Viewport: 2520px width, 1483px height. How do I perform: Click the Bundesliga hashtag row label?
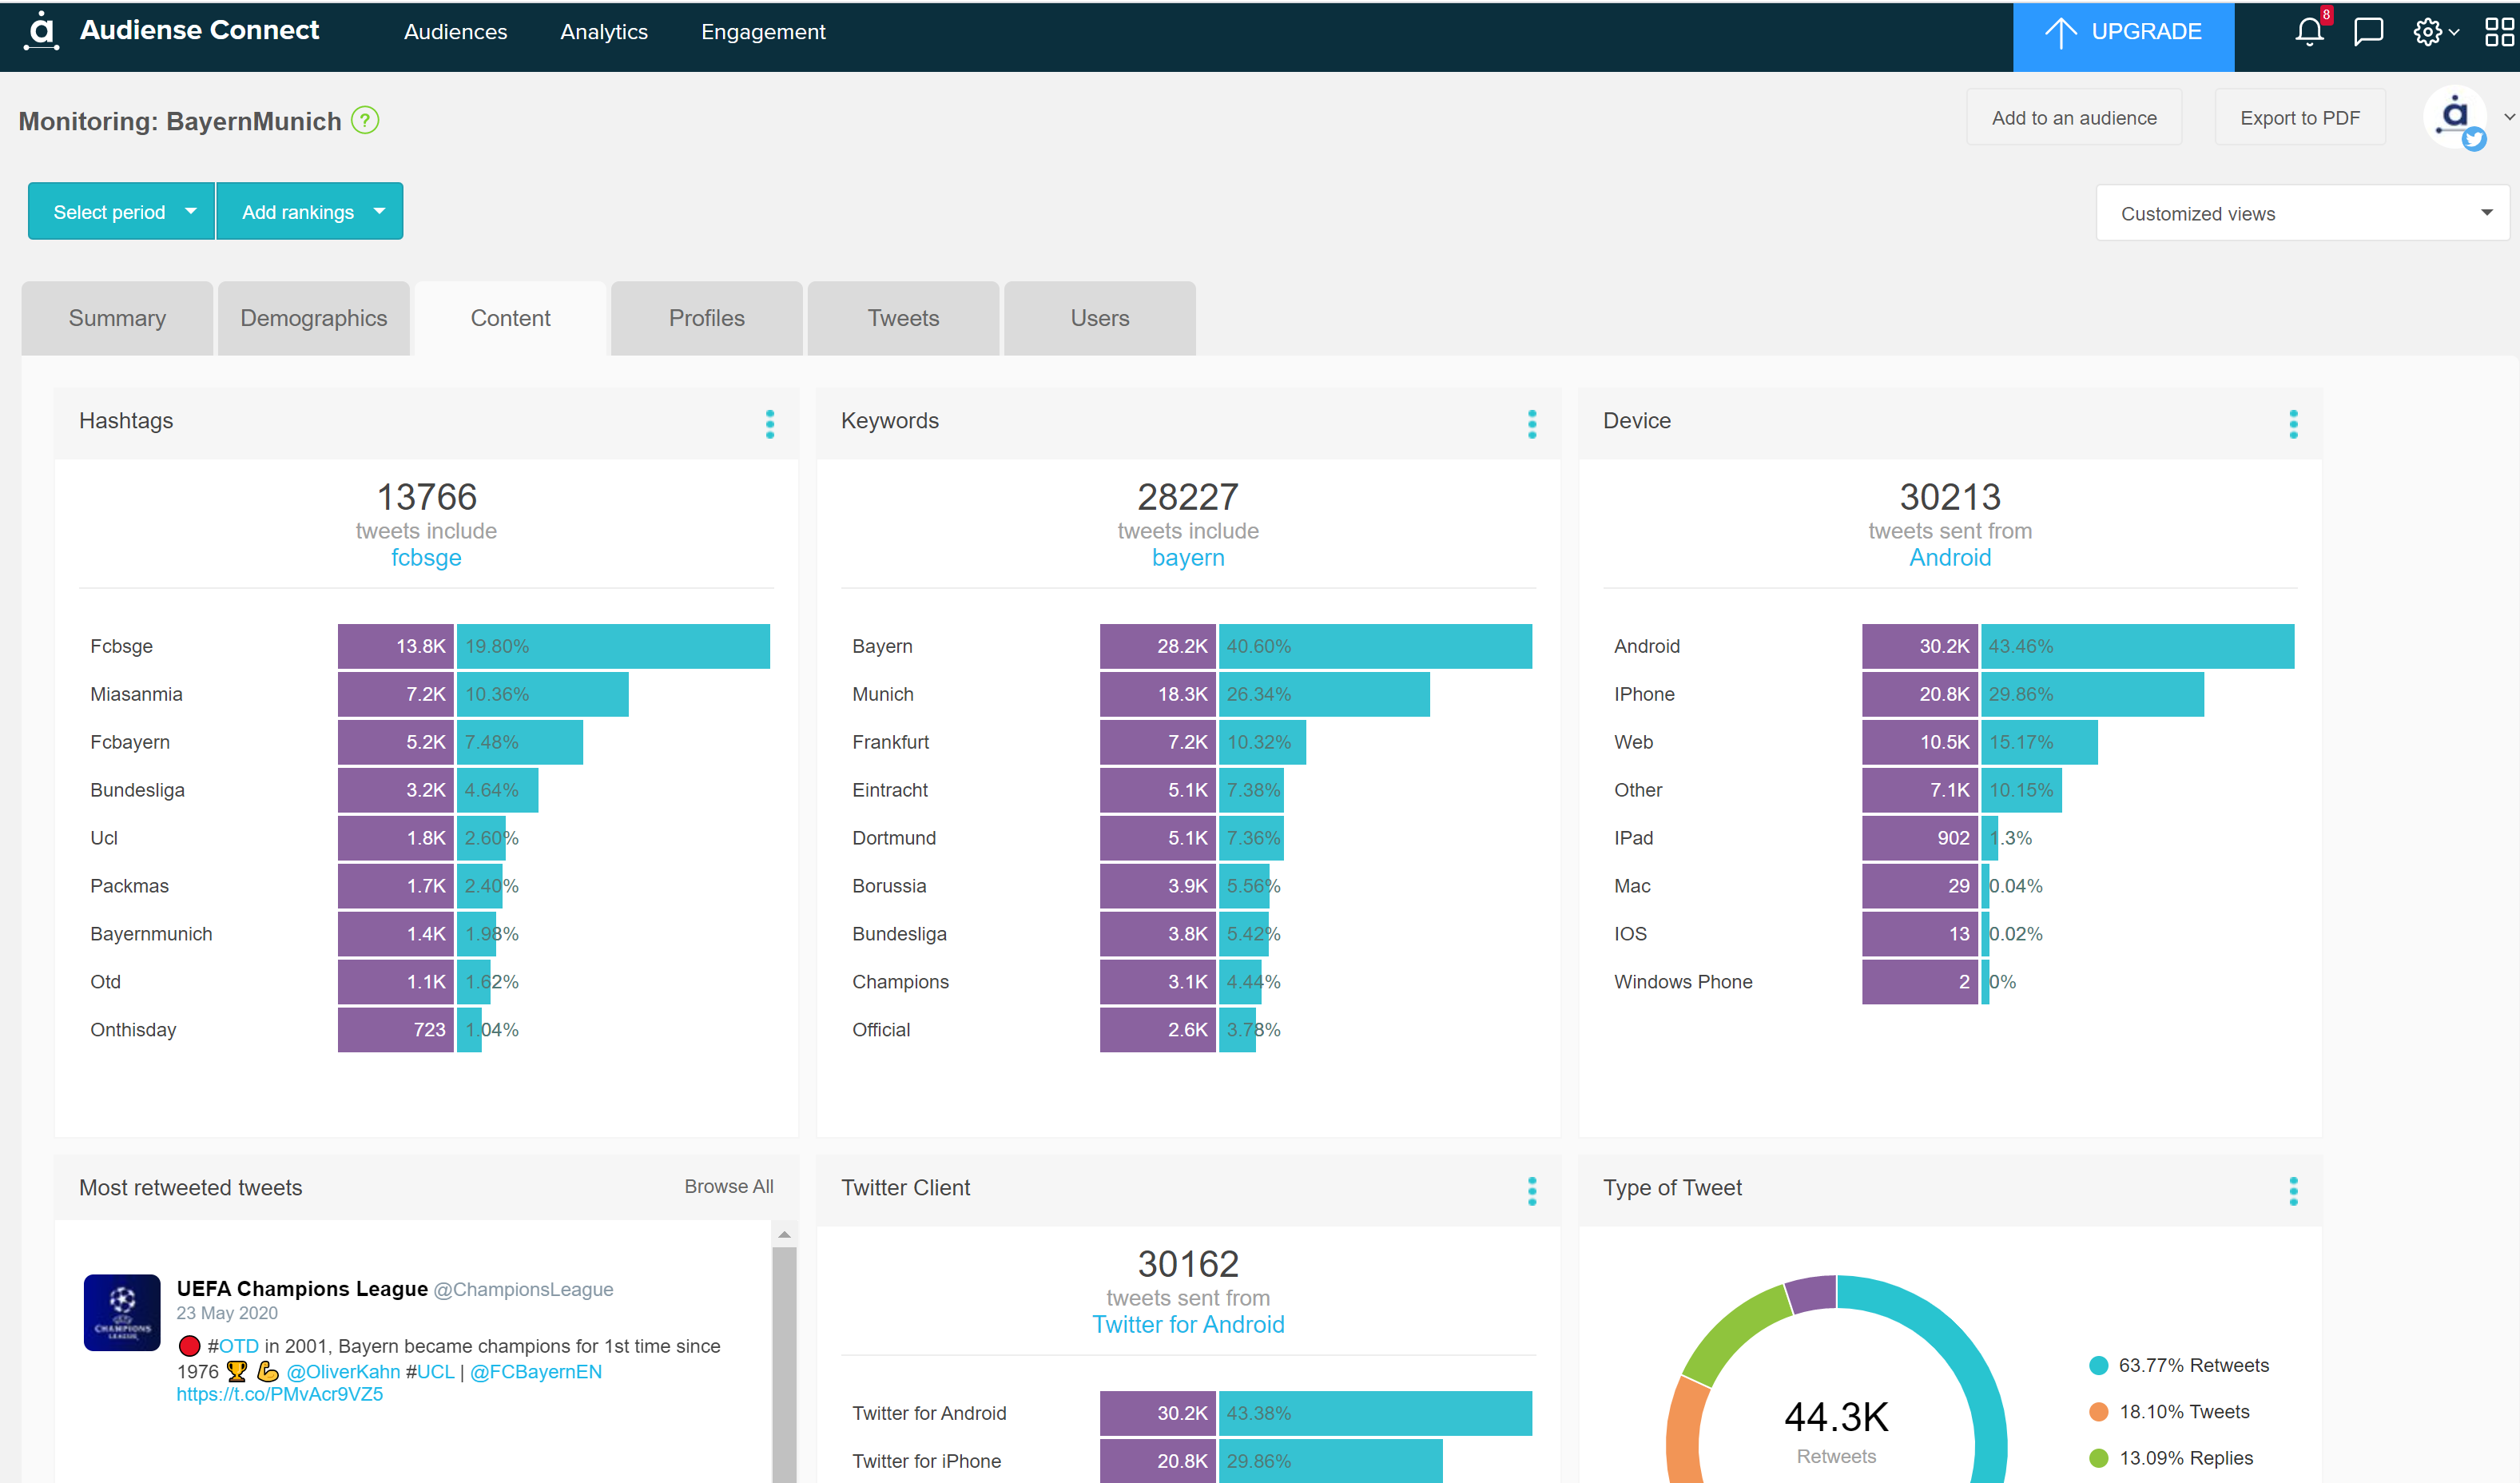coord(137,790)
